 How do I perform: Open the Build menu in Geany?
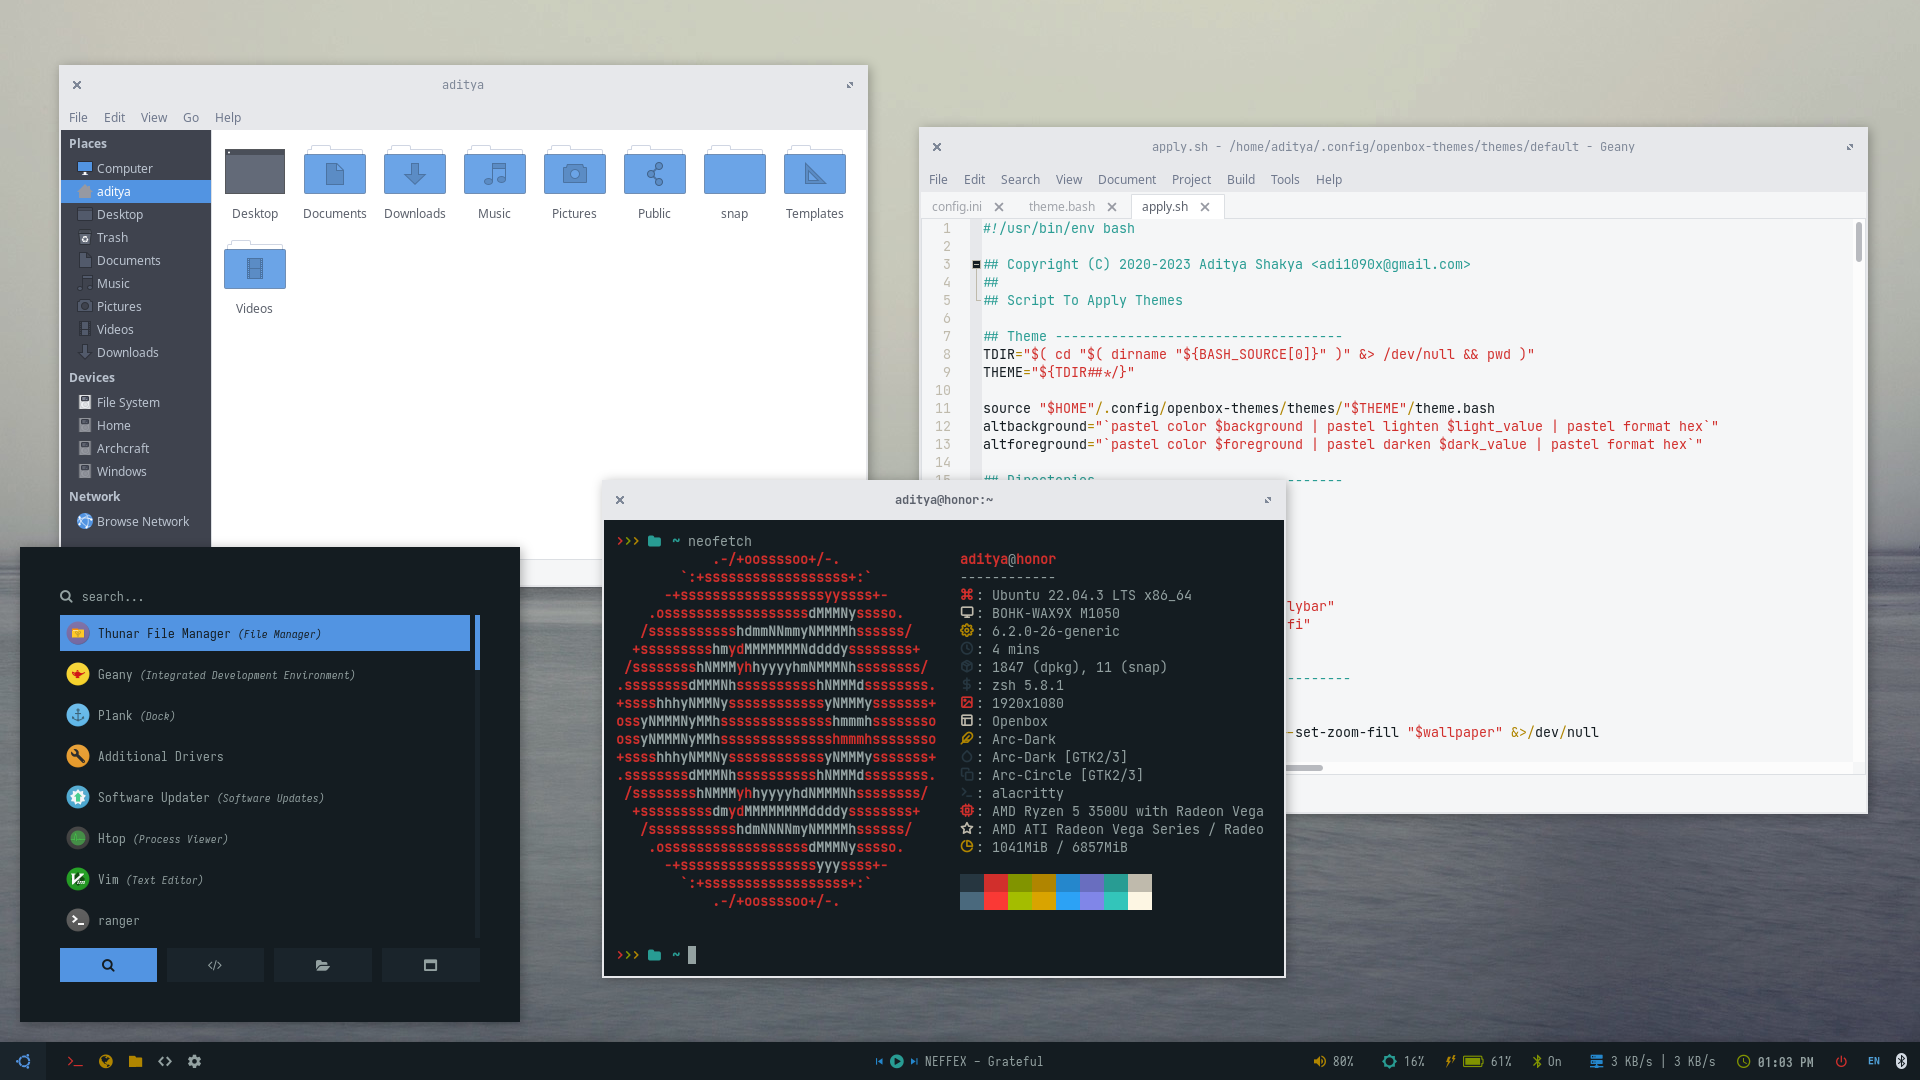pyautogui.click(x=1240, y=180)
